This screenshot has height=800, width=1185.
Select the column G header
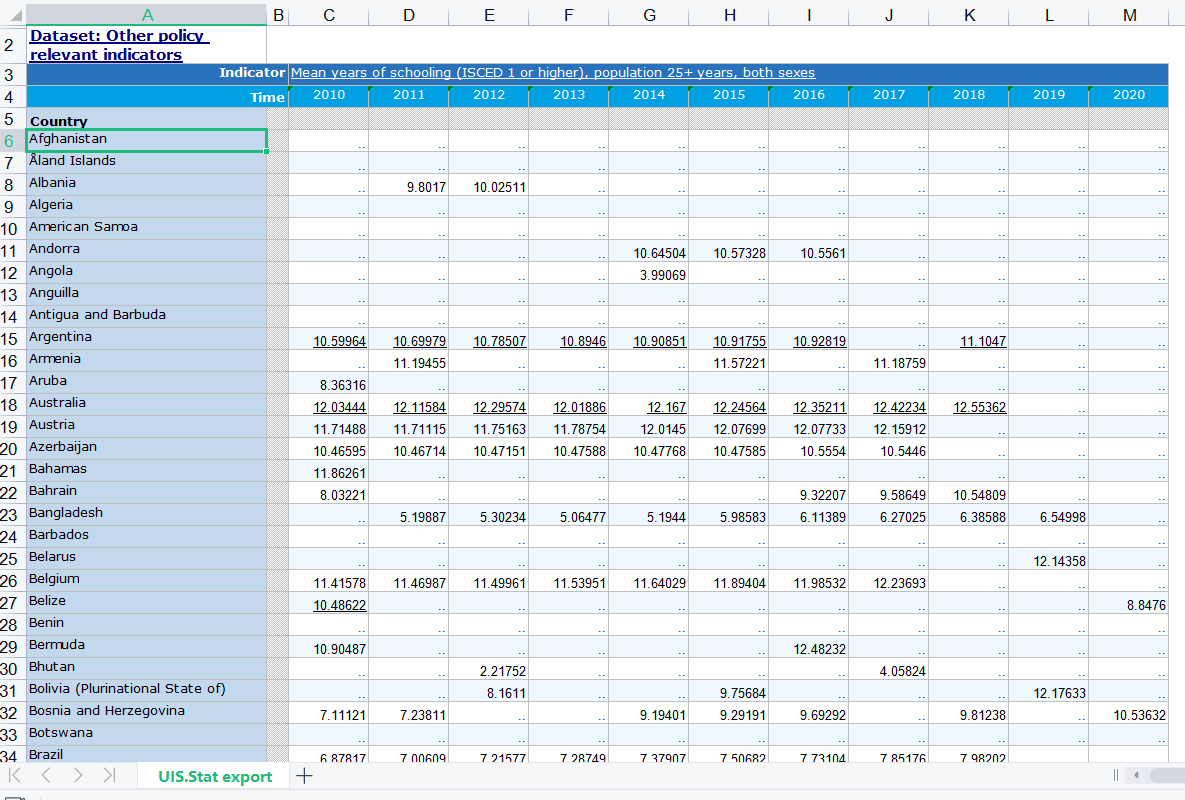pyautogui.click(x=649, y=14)
